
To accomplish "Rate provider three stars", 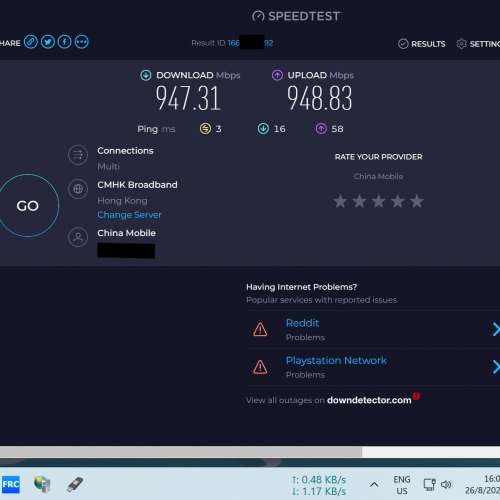I will pos(379,201).
